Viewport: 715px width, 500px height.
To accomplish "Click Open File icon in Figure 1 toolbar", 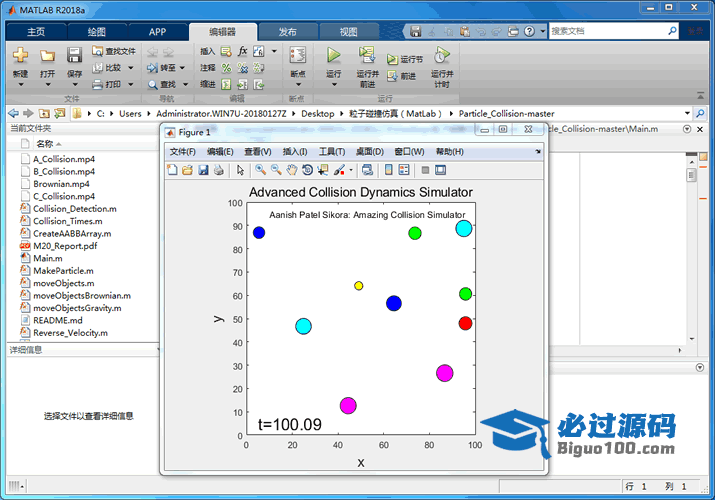I will click(x=187, y=170).
